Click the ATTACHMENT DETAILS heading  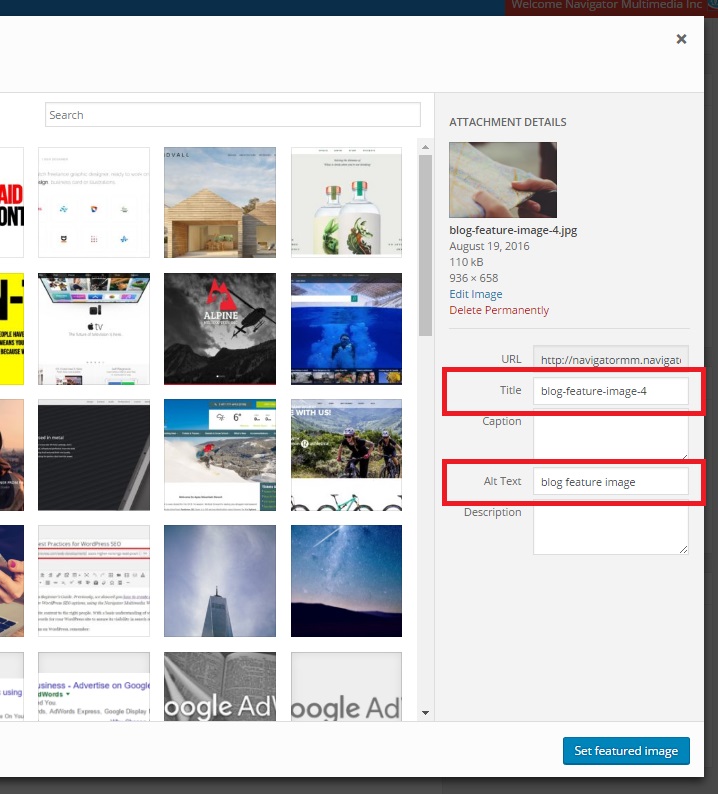click(507, 122)
